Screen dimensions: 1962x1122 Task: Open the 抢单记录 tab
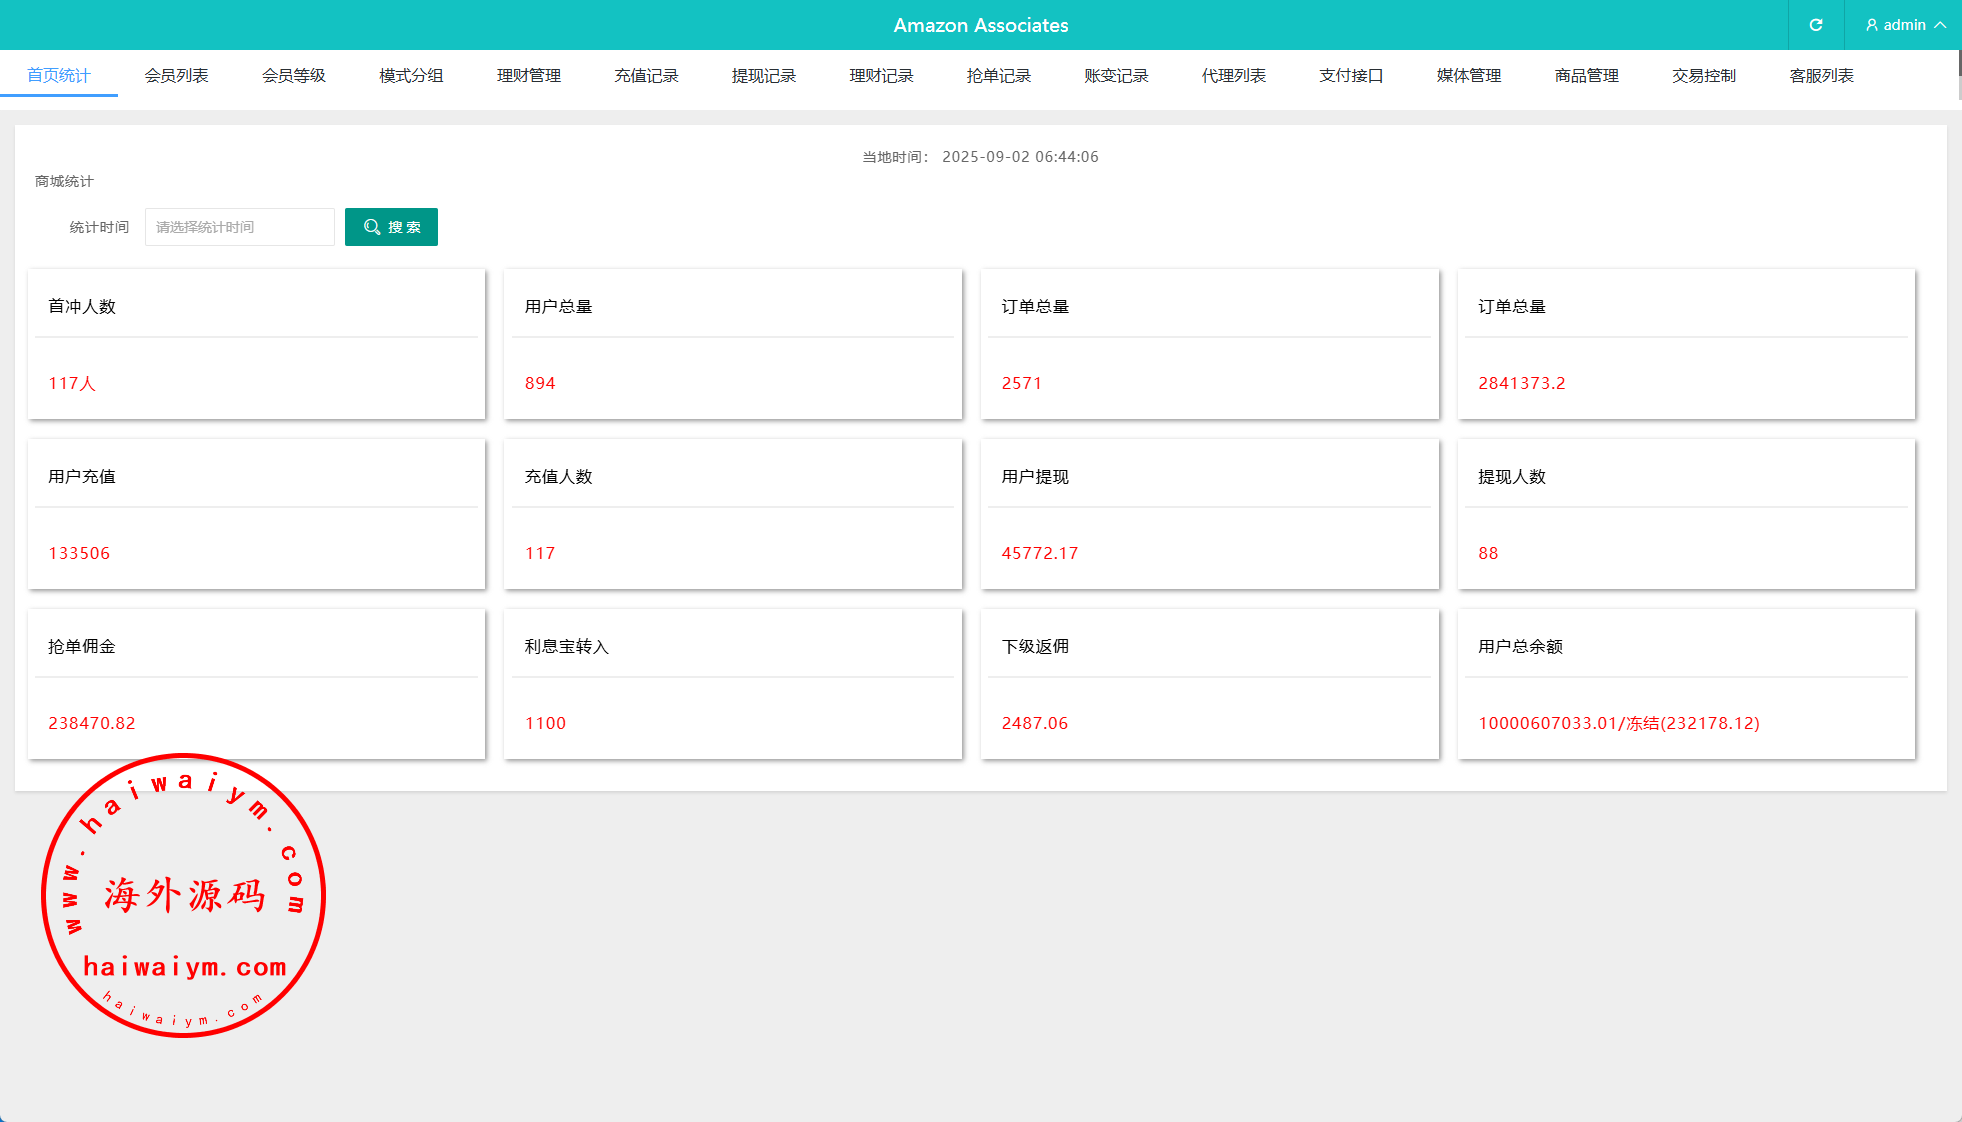point(998,76)
